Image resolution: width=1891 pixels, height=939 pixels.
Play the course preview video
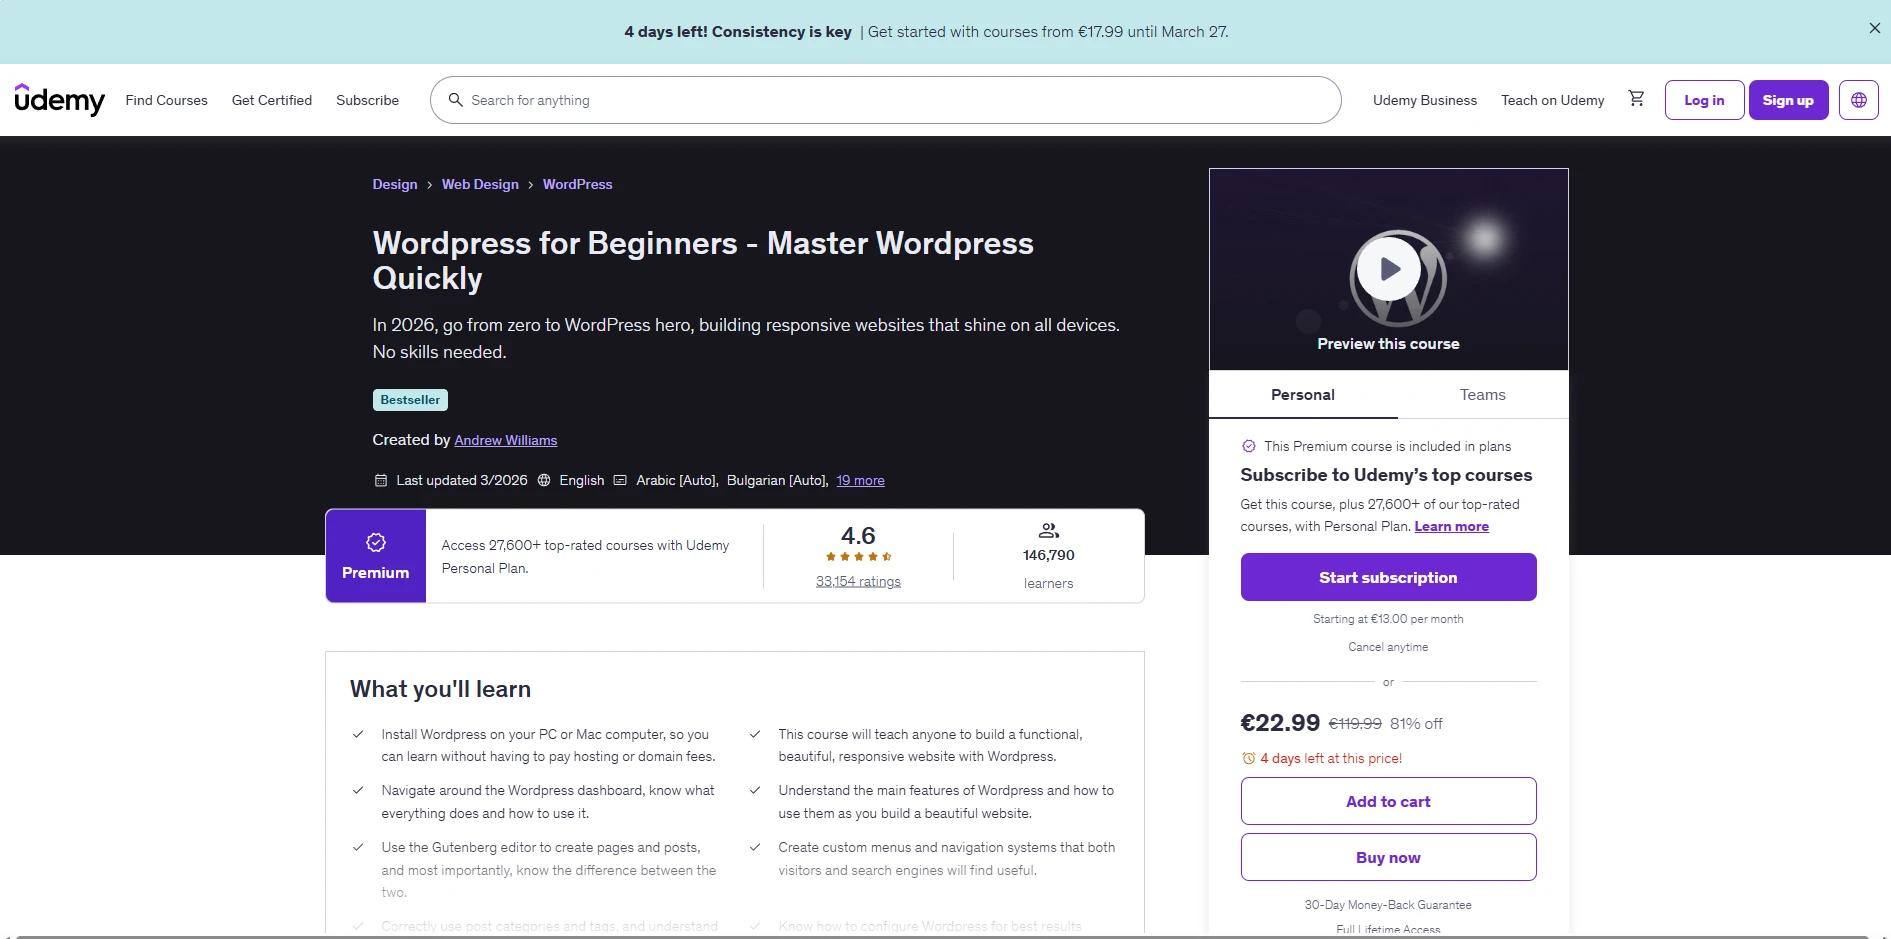pos(1387,268)
